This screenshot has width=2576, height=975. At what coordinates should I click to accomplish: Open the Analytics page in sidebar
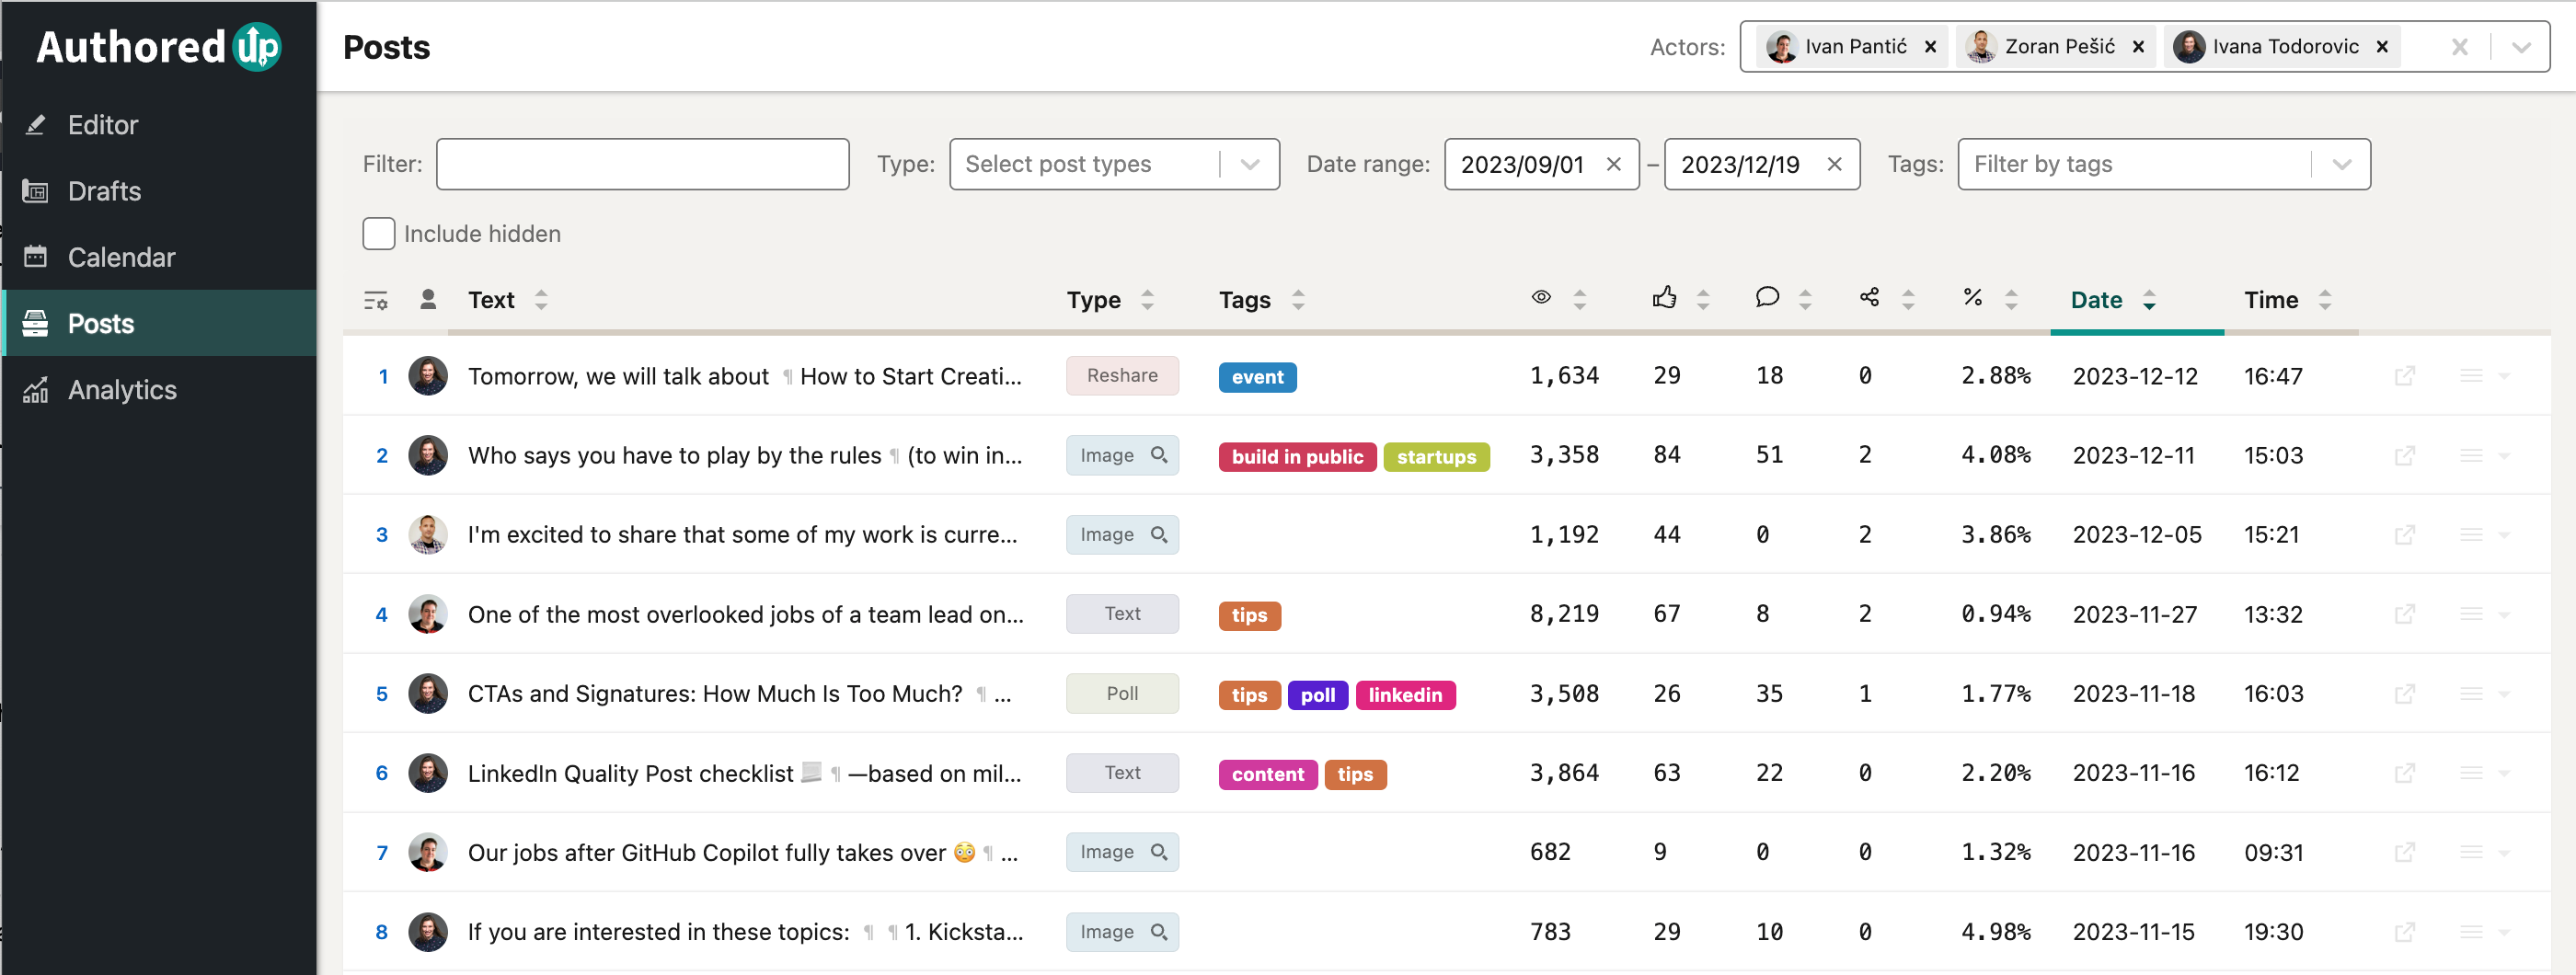point(159,389)
